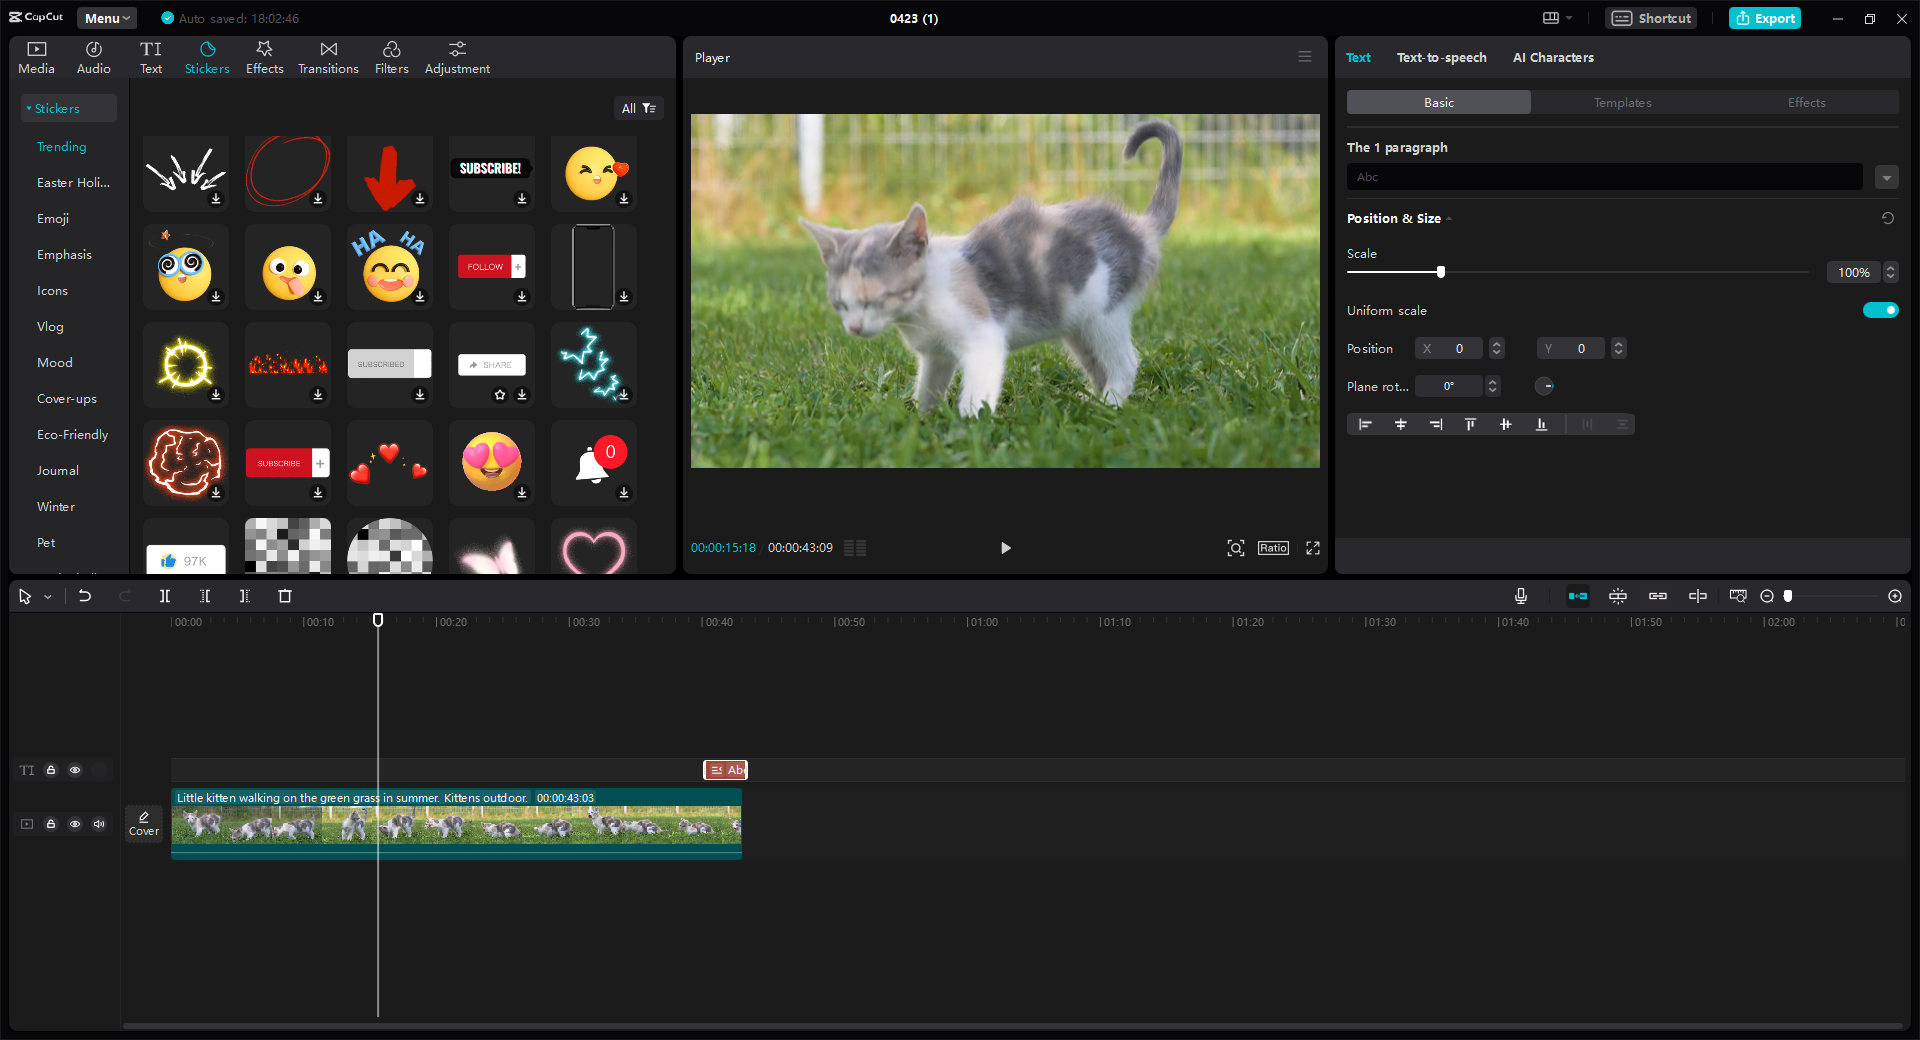Switch to AI Characters tab
Screen dimensions: 1920x1040
(1553, 57)
